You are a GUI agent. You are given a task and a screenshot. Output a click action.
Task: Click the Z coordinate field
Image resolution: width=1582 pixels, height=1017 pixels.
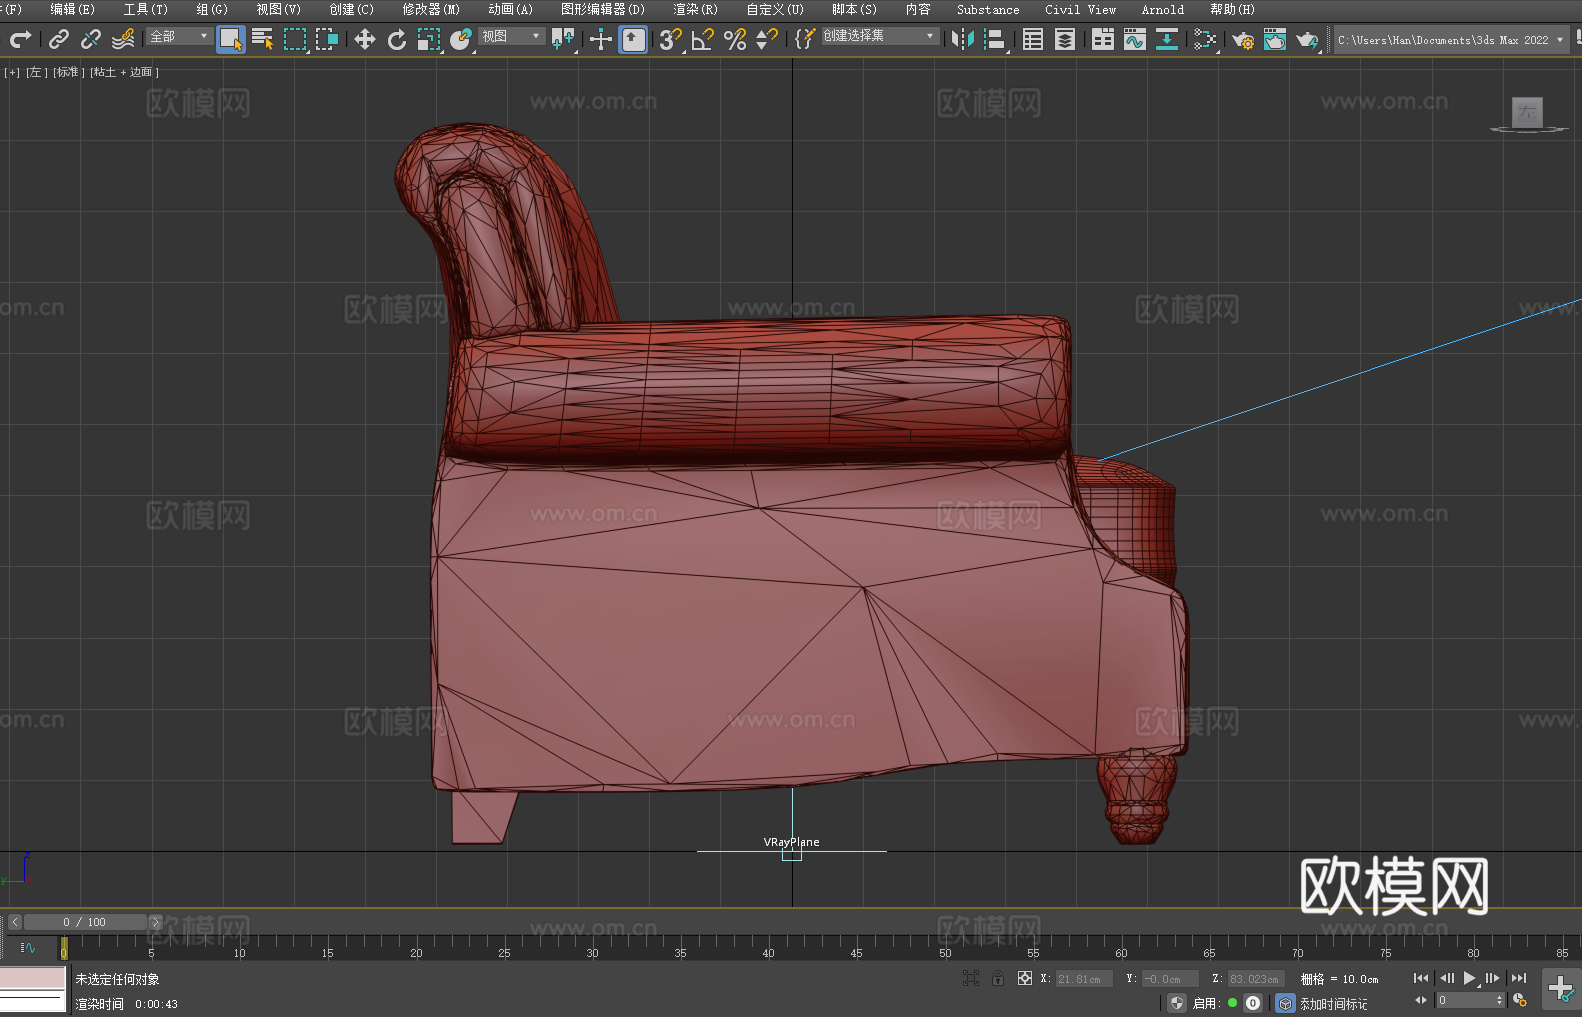click(x=1255, y=979)
